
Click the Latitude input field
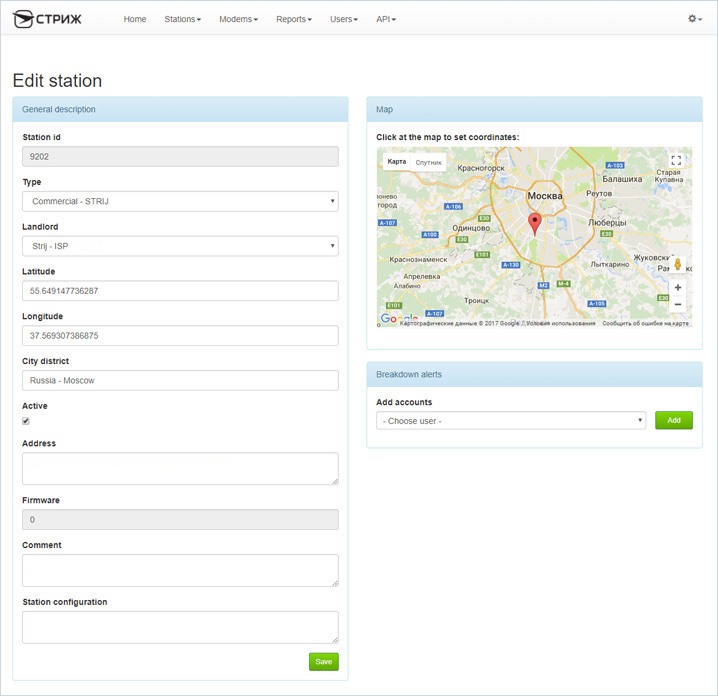[x=180, y=291]
